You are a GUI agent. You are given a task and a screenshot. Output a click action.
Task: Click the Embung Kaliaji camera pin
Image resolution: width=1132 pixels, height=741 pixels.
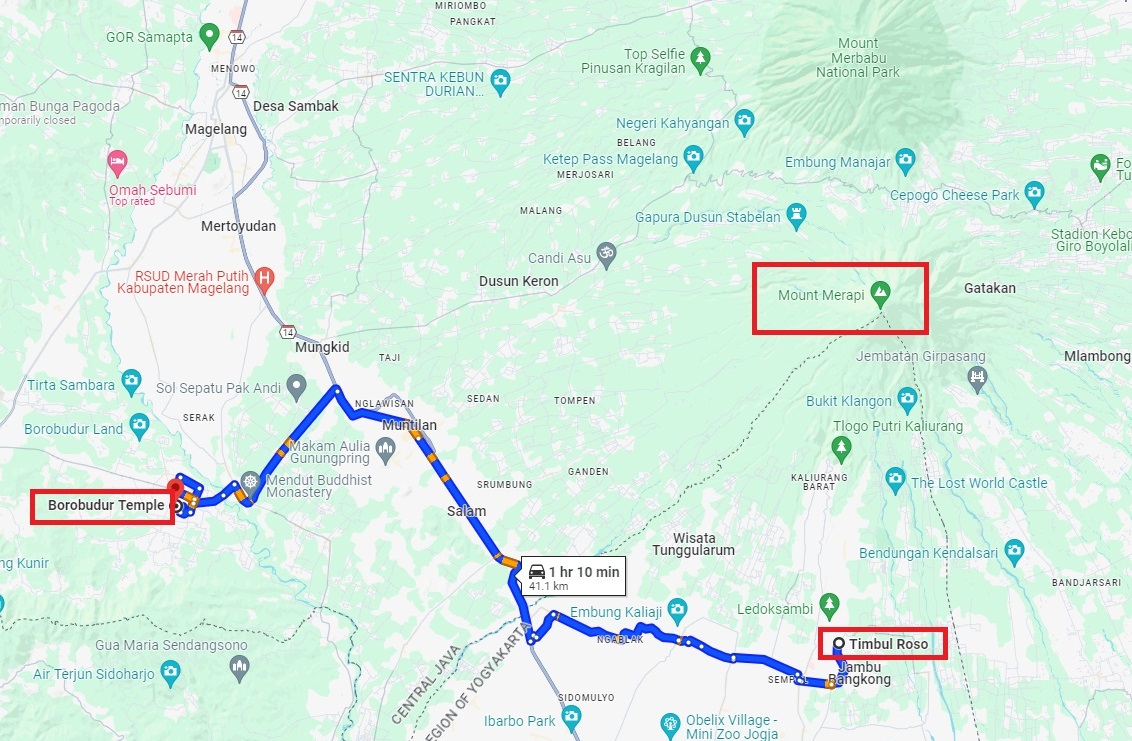677,611
